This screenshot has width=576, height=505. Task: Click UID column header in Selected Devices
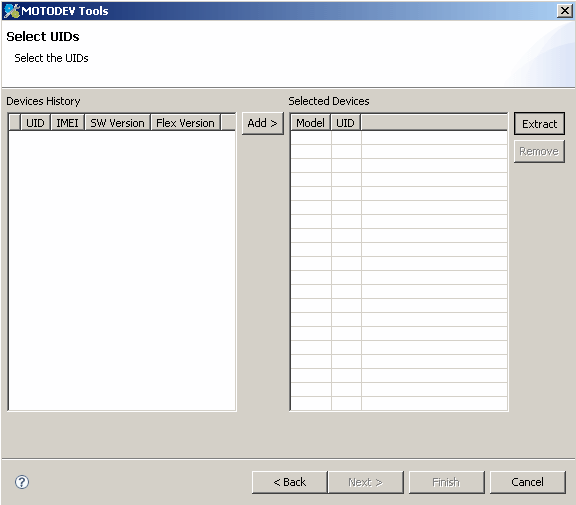click(346, 123)
